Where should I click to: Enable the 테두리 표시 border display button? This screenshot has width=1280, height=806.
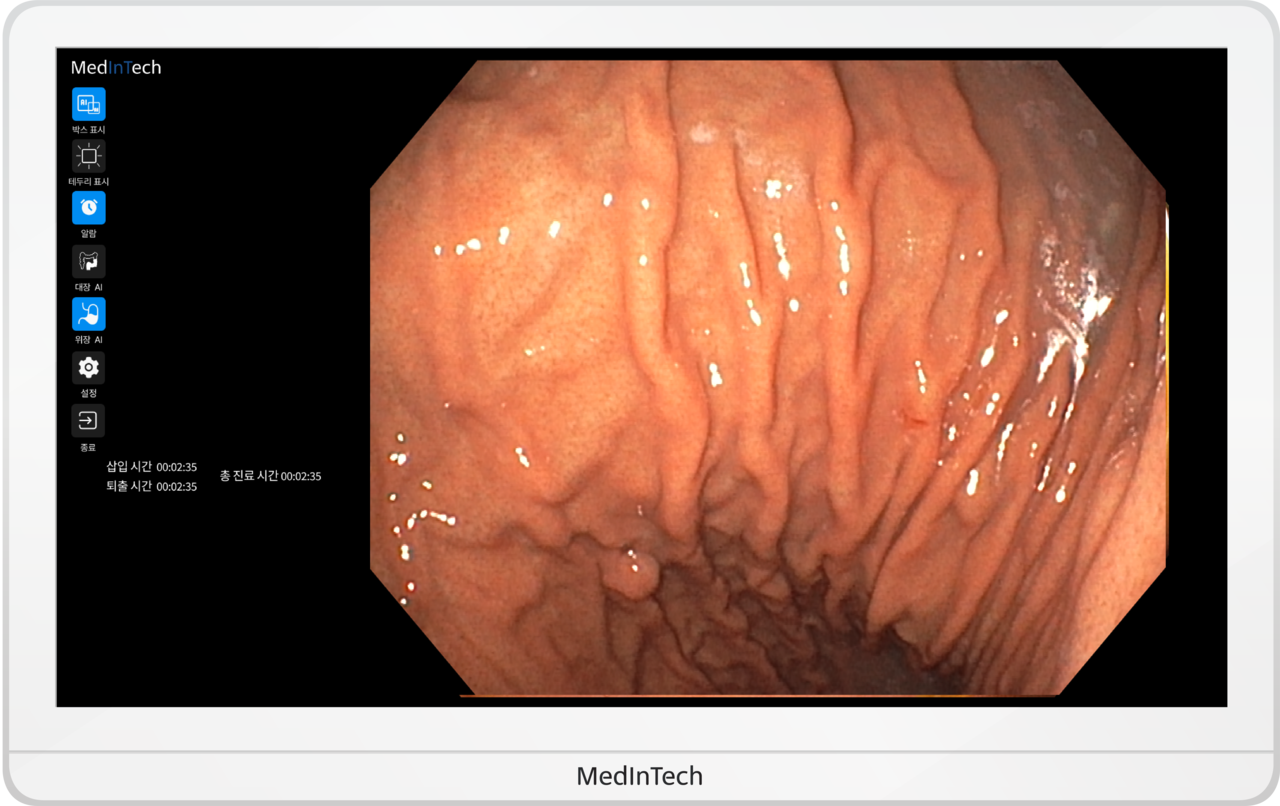point(88,156)
